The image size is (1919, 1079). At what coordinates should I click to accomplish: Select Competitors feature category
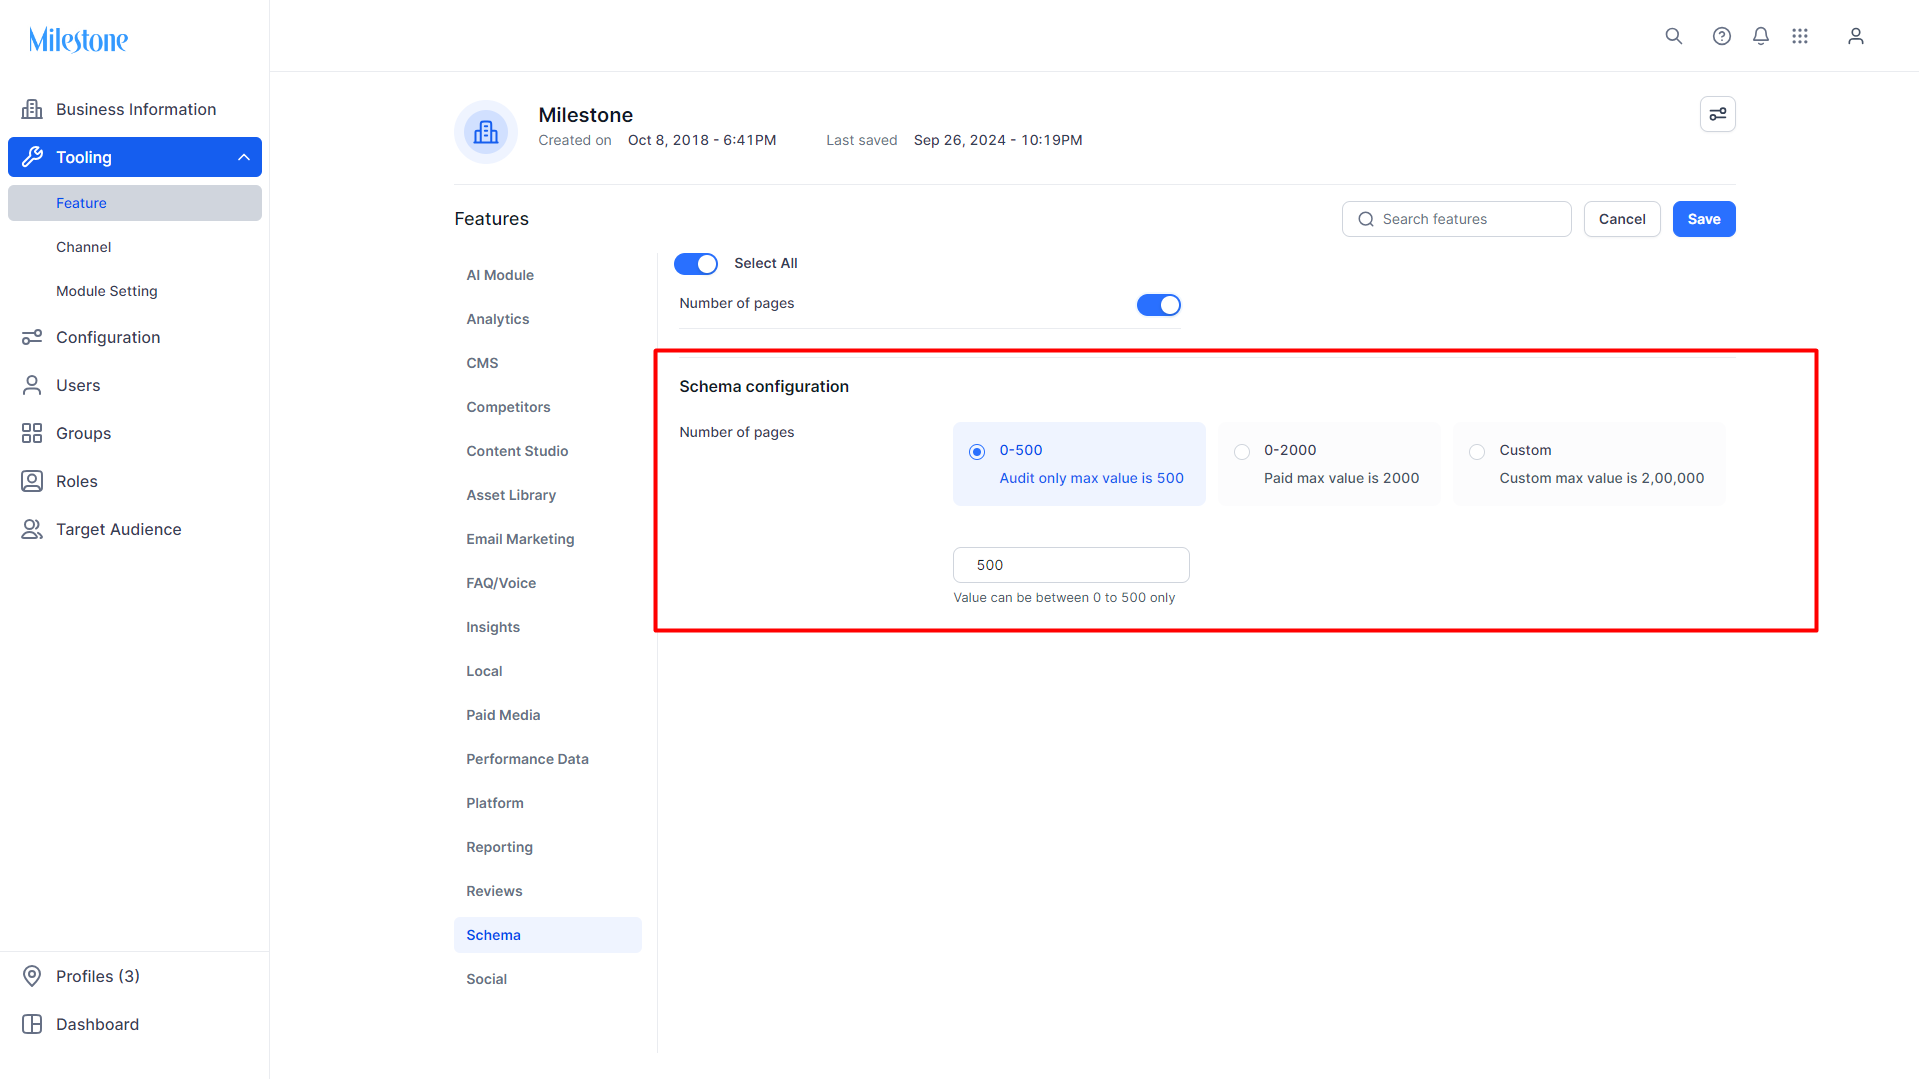[x=548, y=407]
